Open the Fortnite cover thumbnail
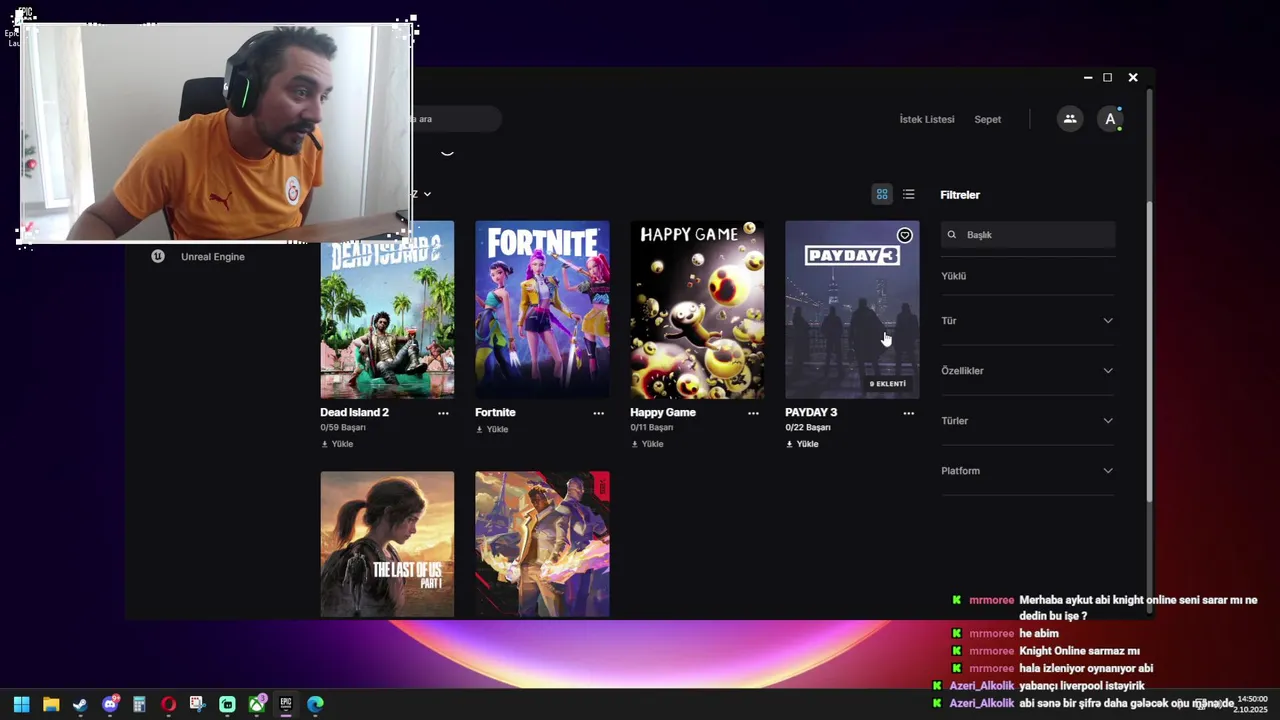 point(542,310)
